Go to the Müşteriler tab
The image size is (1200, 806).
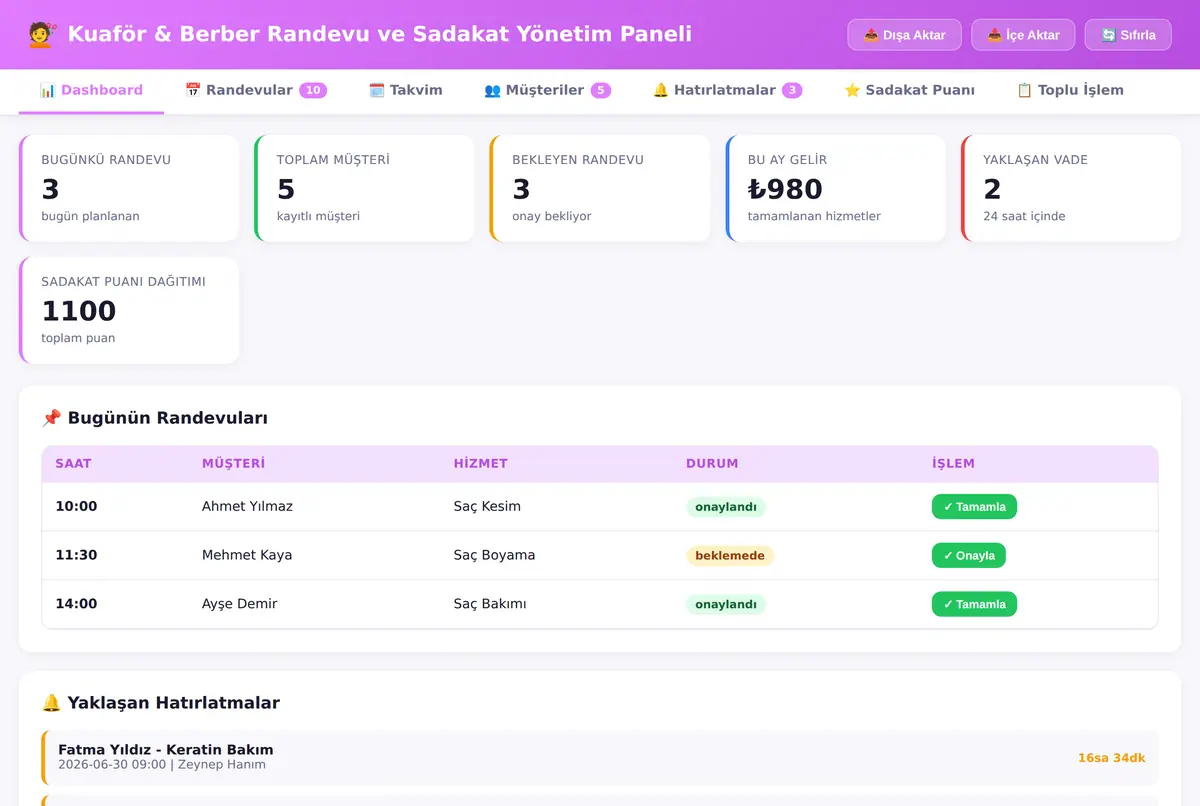[x=547, y=90]
